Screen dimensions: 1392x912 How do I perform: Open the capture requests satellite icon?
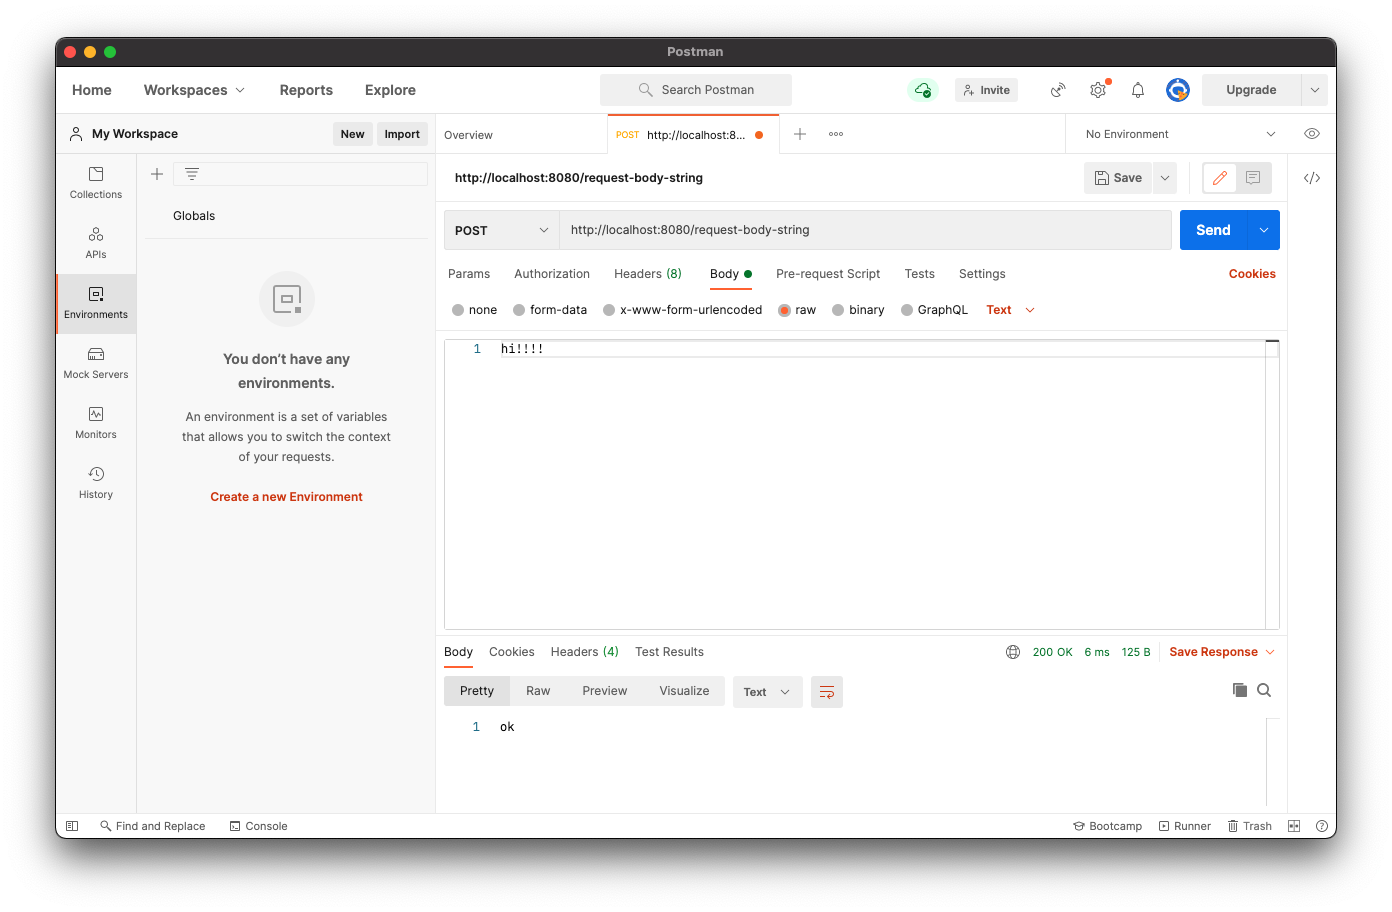pos(1058,90)
